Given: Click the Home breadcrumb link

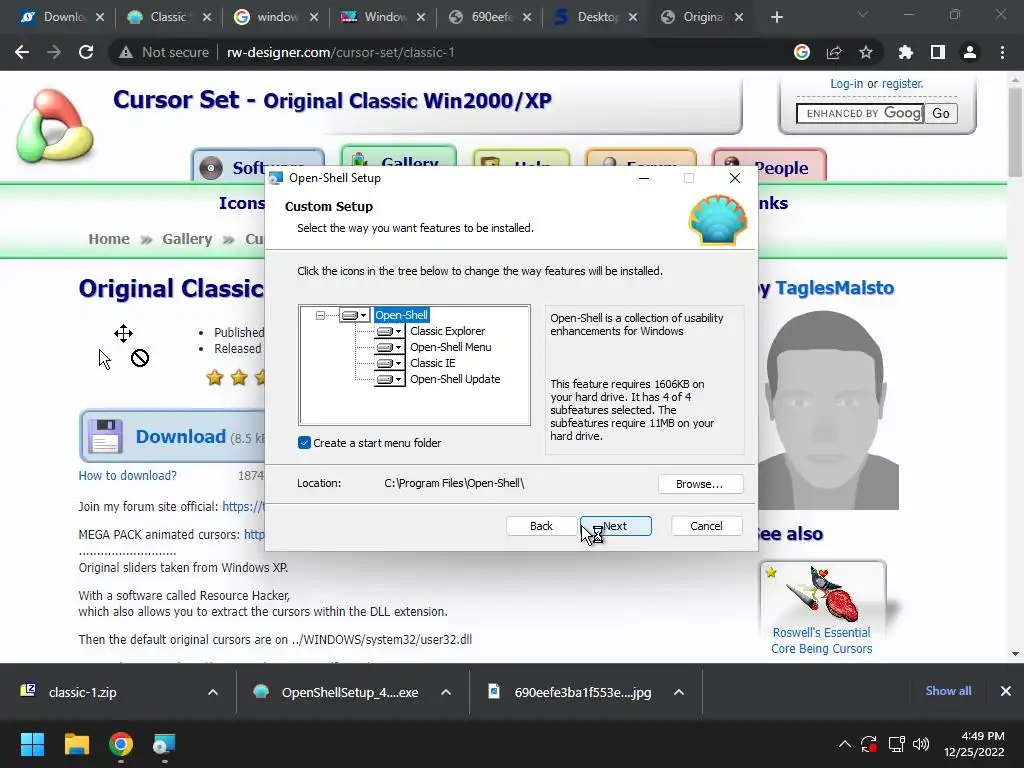Looking at the screenshot, I should tap(109, 239).
